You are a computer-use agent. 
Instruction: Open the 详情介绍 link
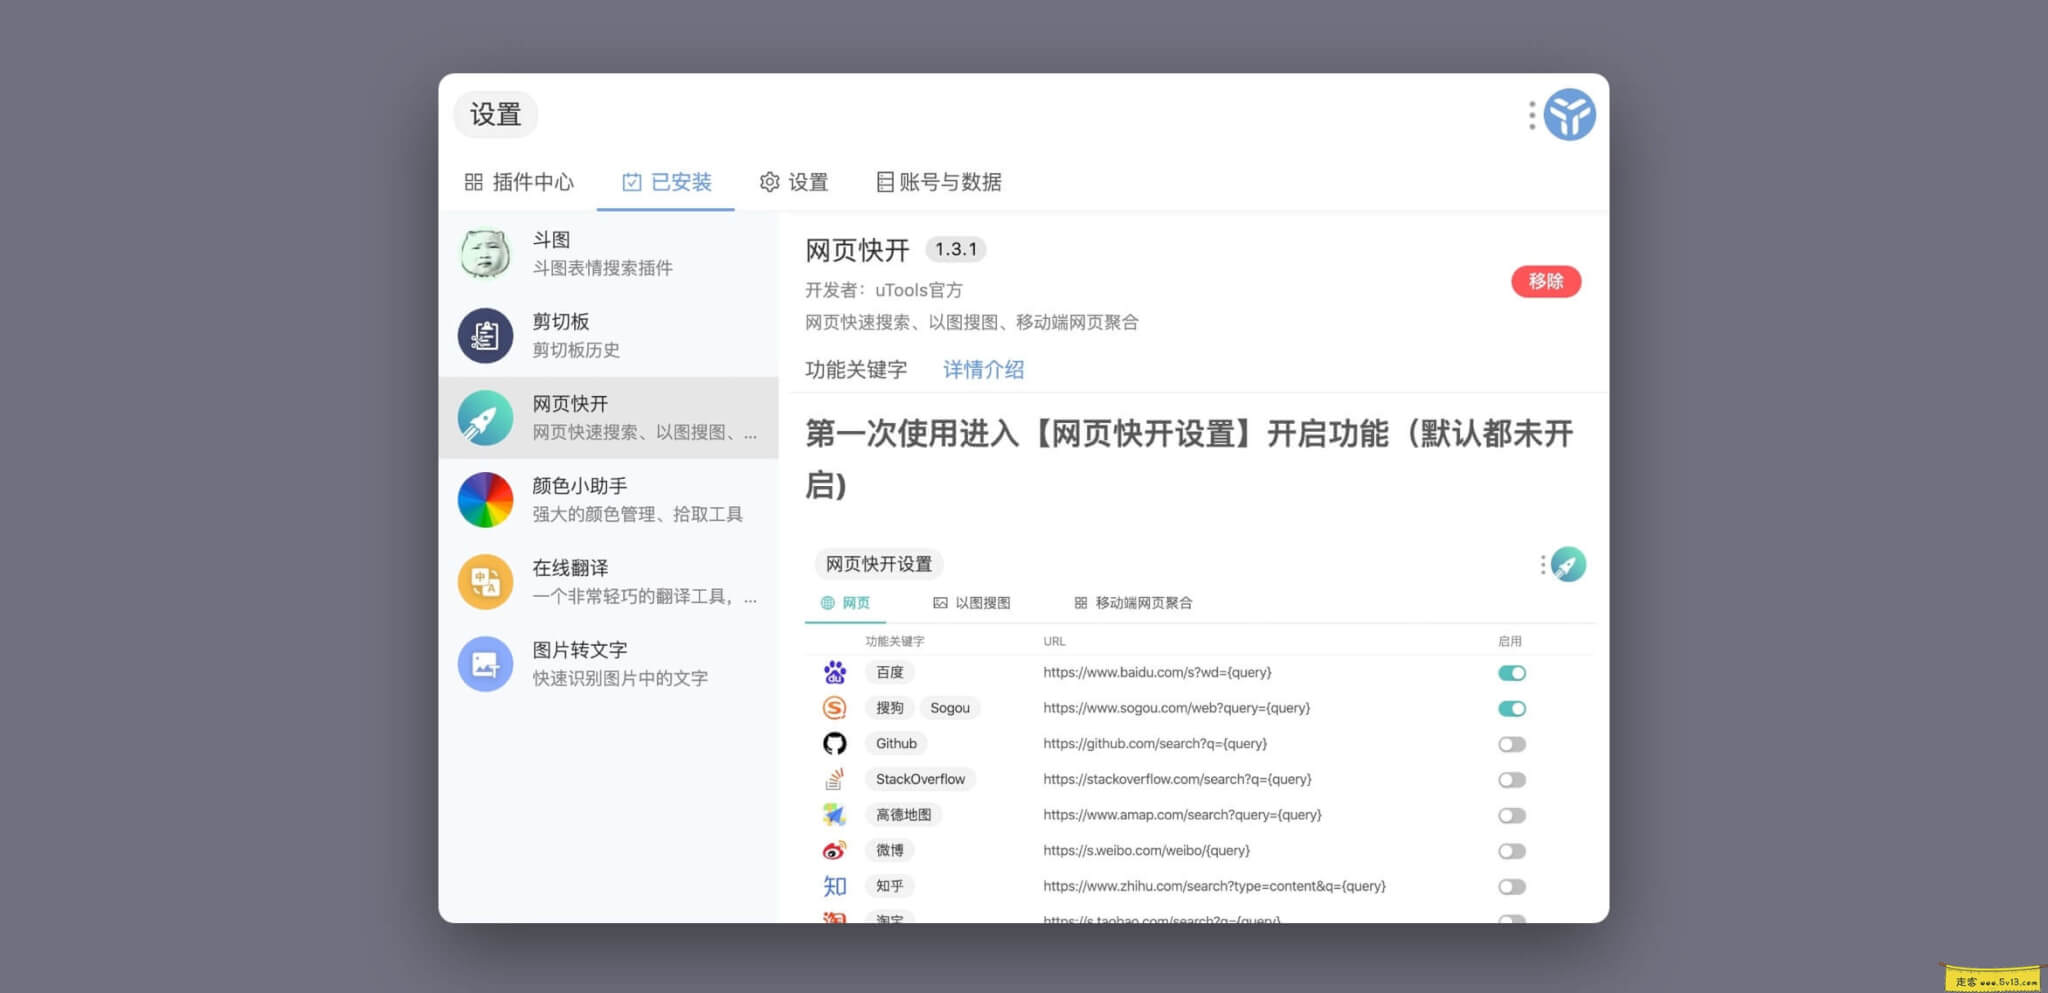[x=984, y=369]
